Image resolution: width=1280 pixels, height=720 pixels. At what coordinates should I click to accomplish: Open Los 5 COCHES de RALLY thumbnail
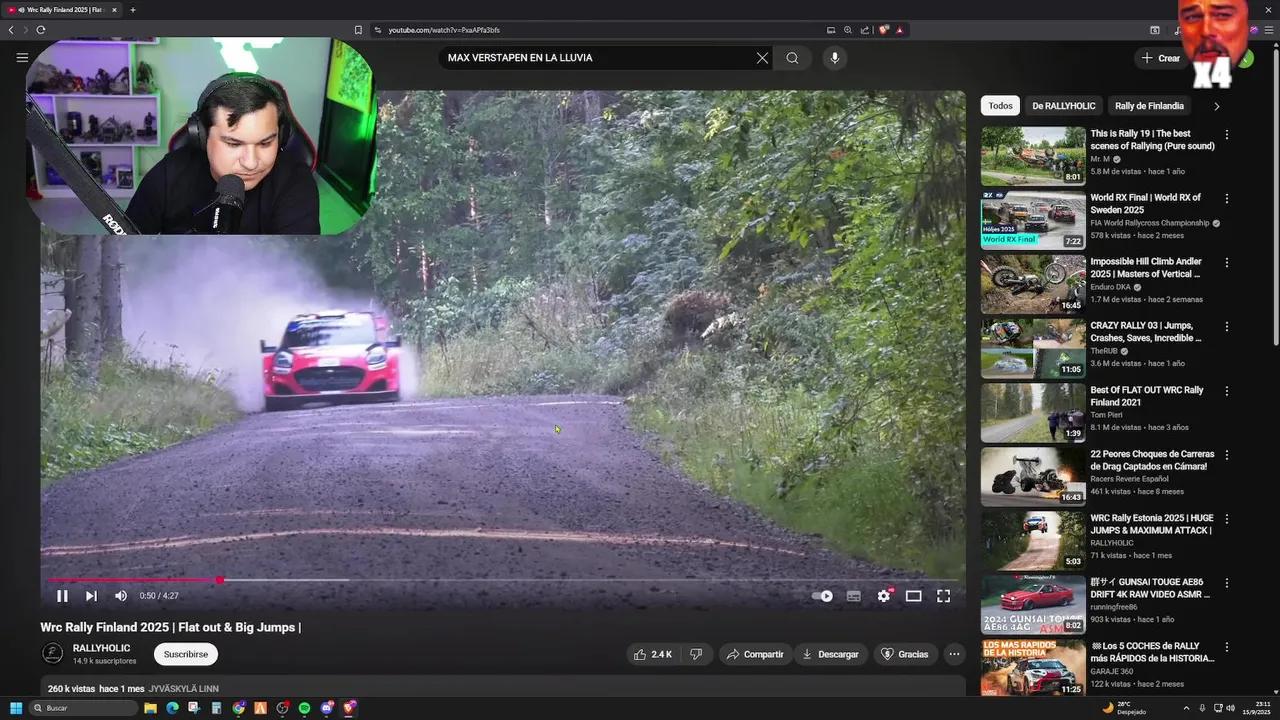[x=1033, y=668]
